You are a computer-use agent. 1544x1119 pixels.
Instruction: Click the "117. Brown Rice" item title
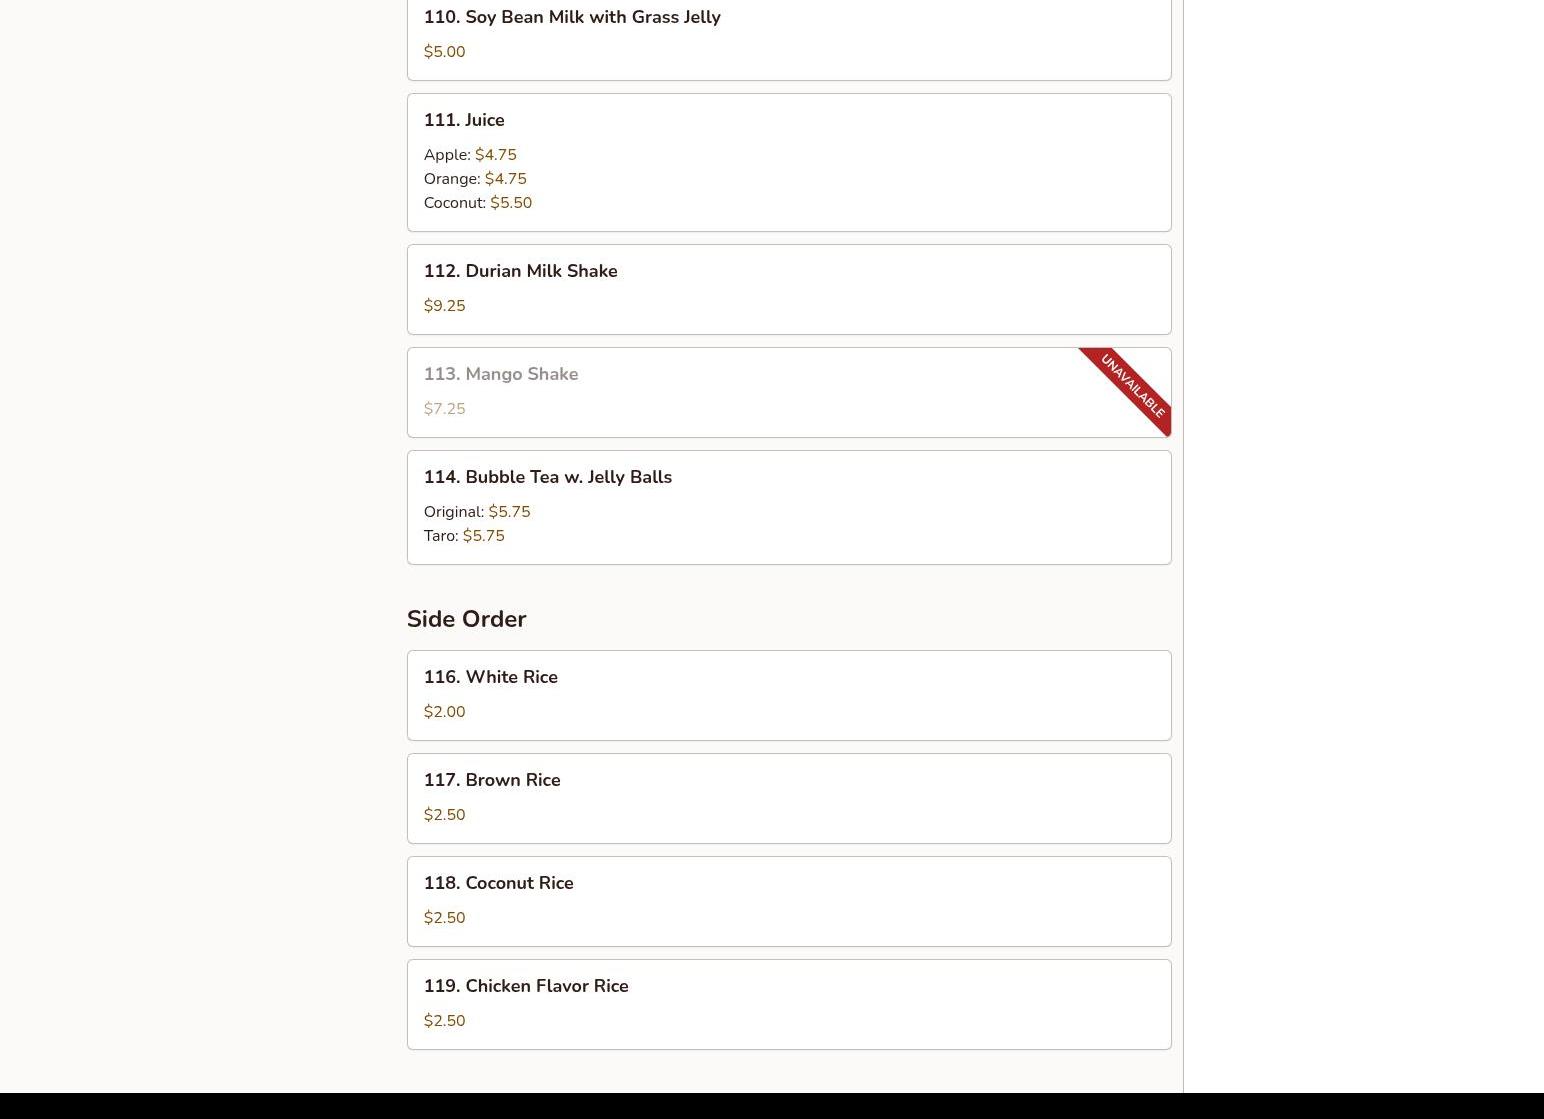click(492, 780)
